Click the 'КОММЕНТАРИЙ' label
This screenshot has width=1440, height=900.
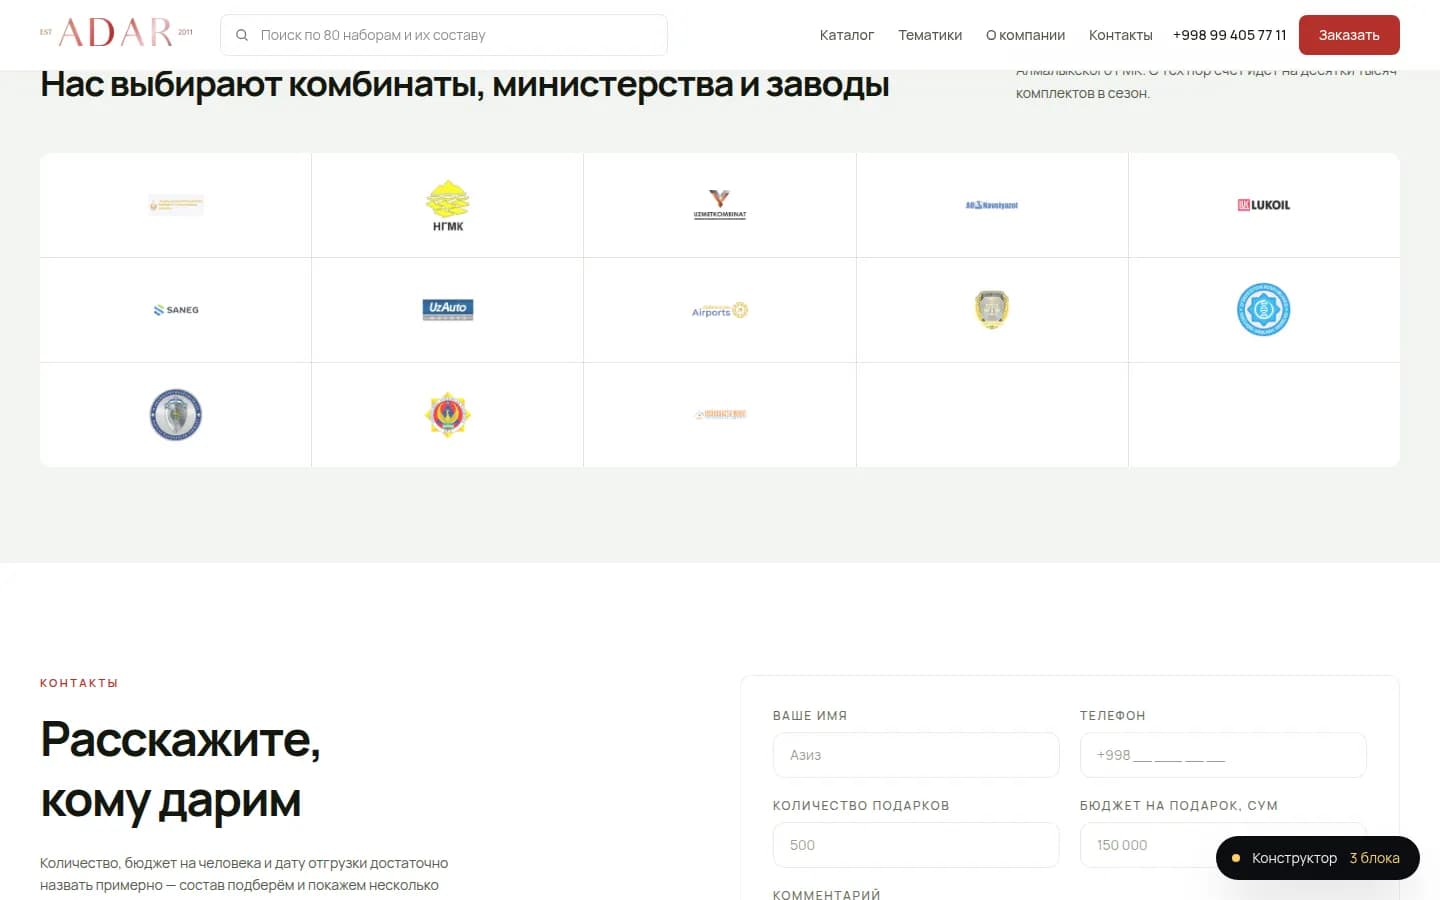827,895
